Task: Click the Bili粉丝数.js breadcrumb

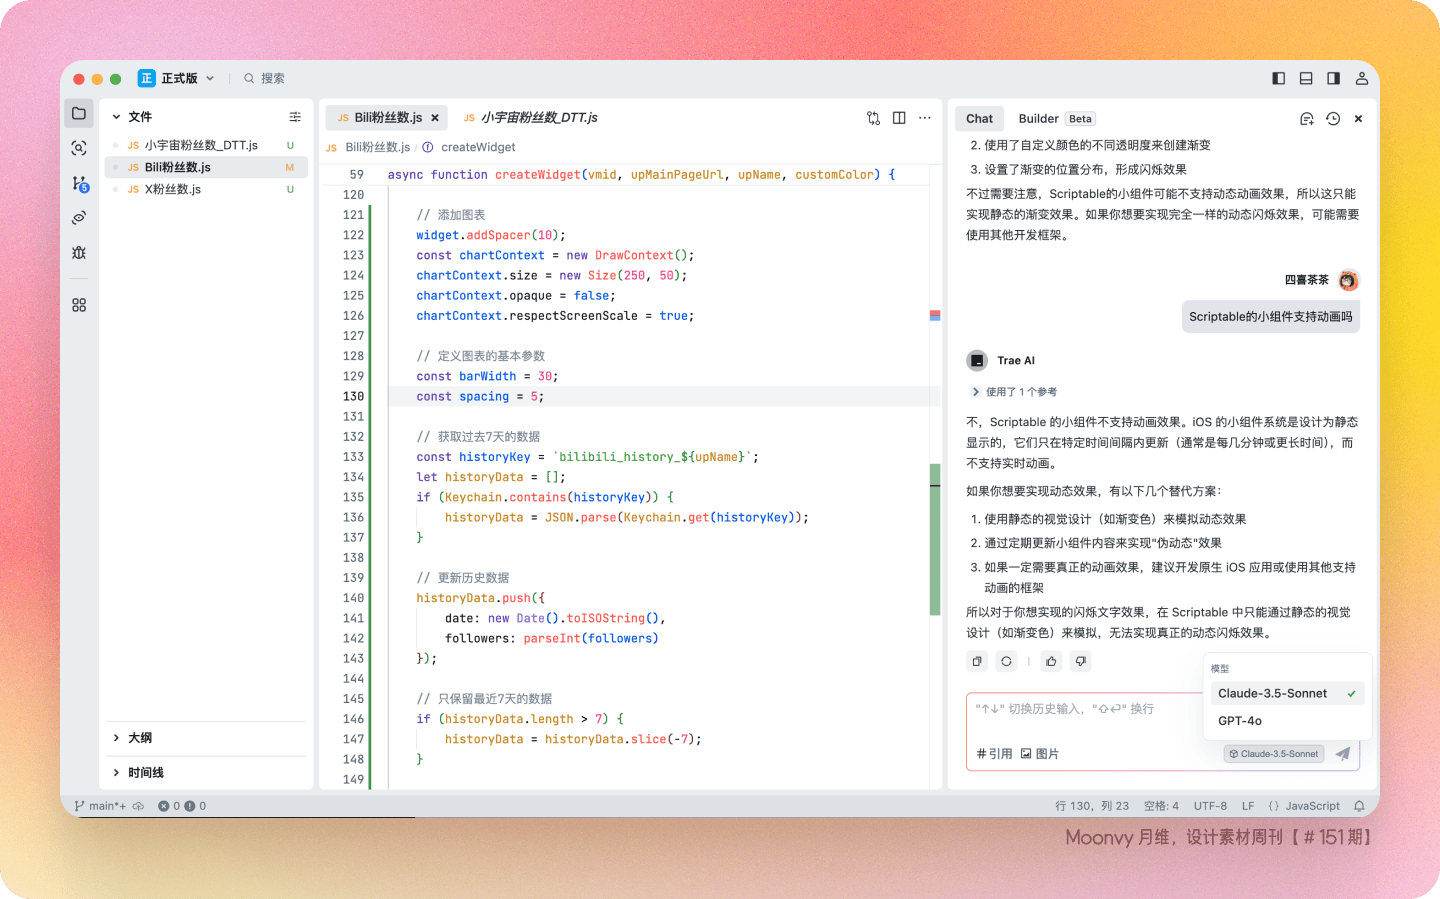Action: pos(369,147)
